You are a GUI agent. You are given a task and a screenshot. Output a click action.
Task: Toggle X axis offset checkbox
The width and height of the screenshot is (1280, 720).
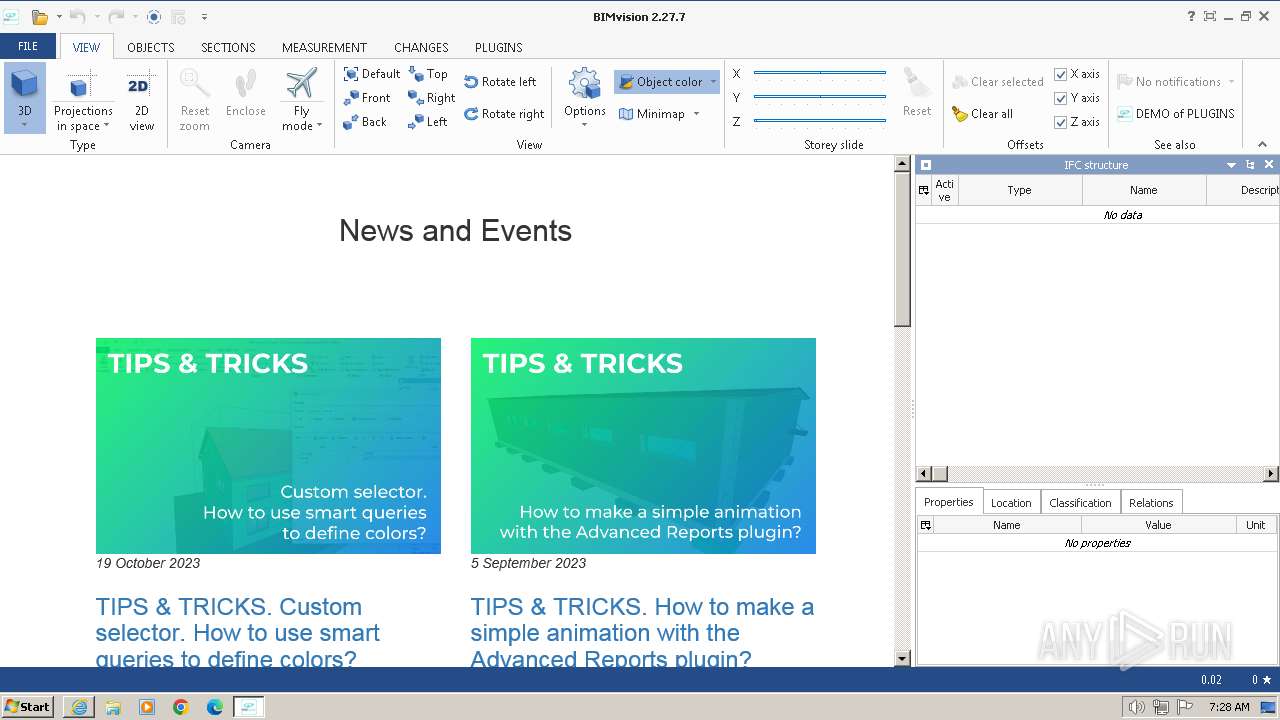tap(1061, 74)
